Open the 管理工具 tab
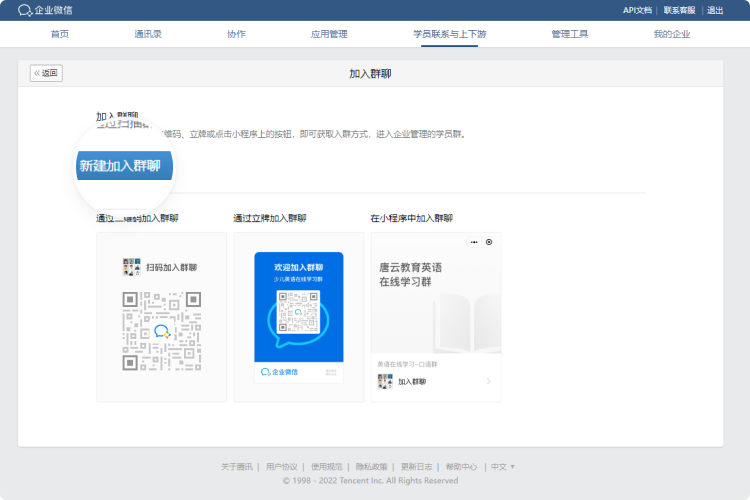The width and height of the screenshot is (750, 500). pyautogui.click(x=570, y=34)
